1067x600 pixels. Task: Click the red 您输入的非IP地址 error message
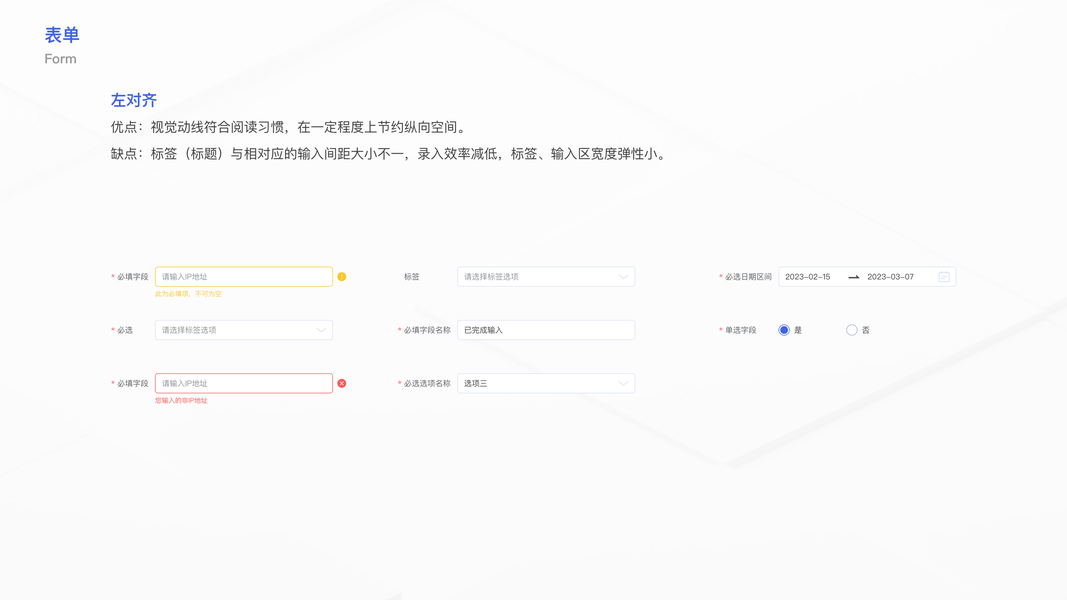click(x=181, y=401)
